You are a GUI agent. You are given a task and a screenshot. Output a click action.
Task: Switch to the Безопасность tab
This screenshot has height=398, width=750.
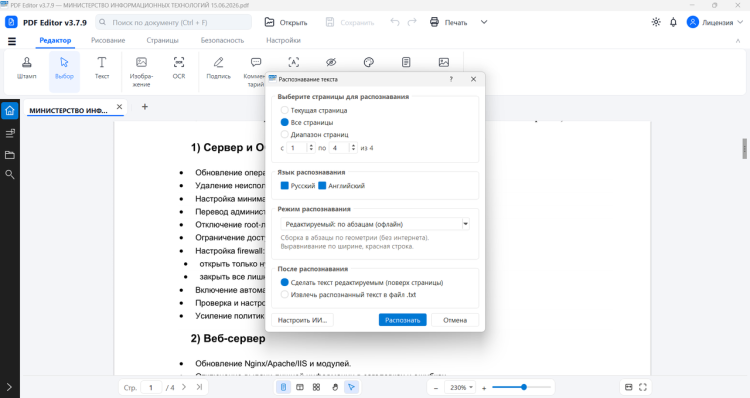[x=222, y=41]
